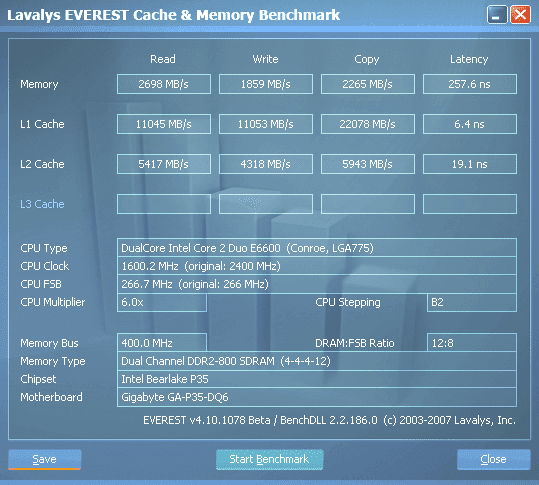Click CPU Multiplier value 6.0x

pyautogui.click(x=162, y=302)
